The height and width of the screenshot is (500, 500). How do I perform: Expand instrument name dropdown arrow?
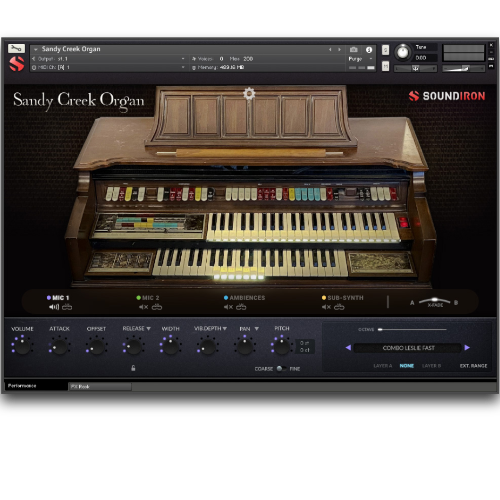(36, 49)
